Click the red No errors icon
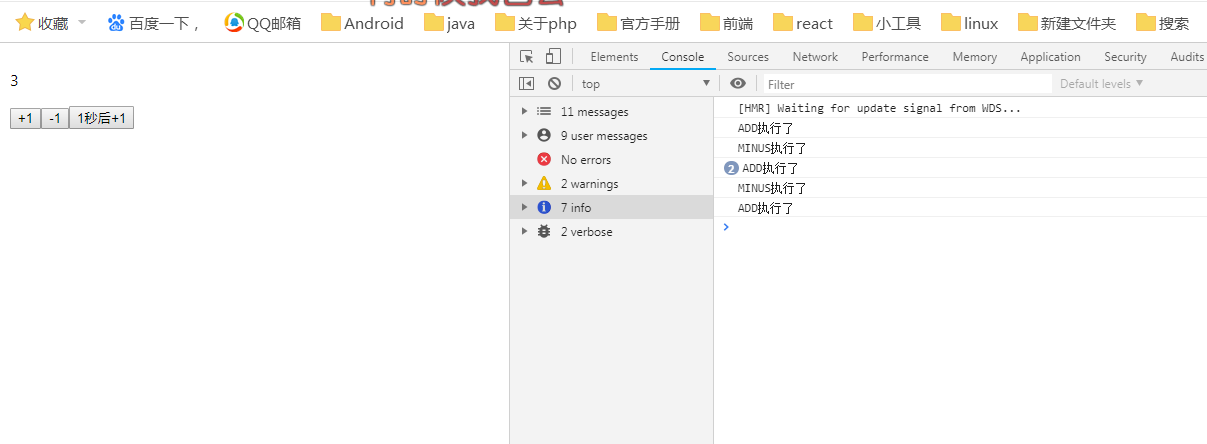1207x444 pixels. click(x=544, y=159)
